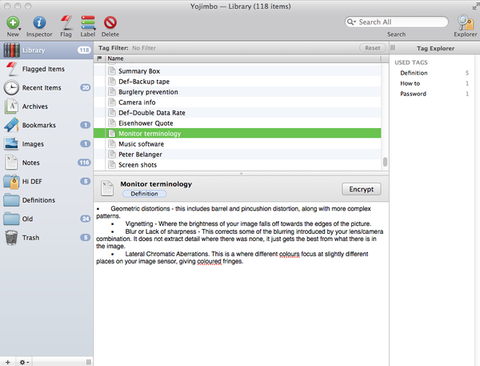The image size is (480, 366).
Task: Reset the tag filter
Action: tap(372, 48)
